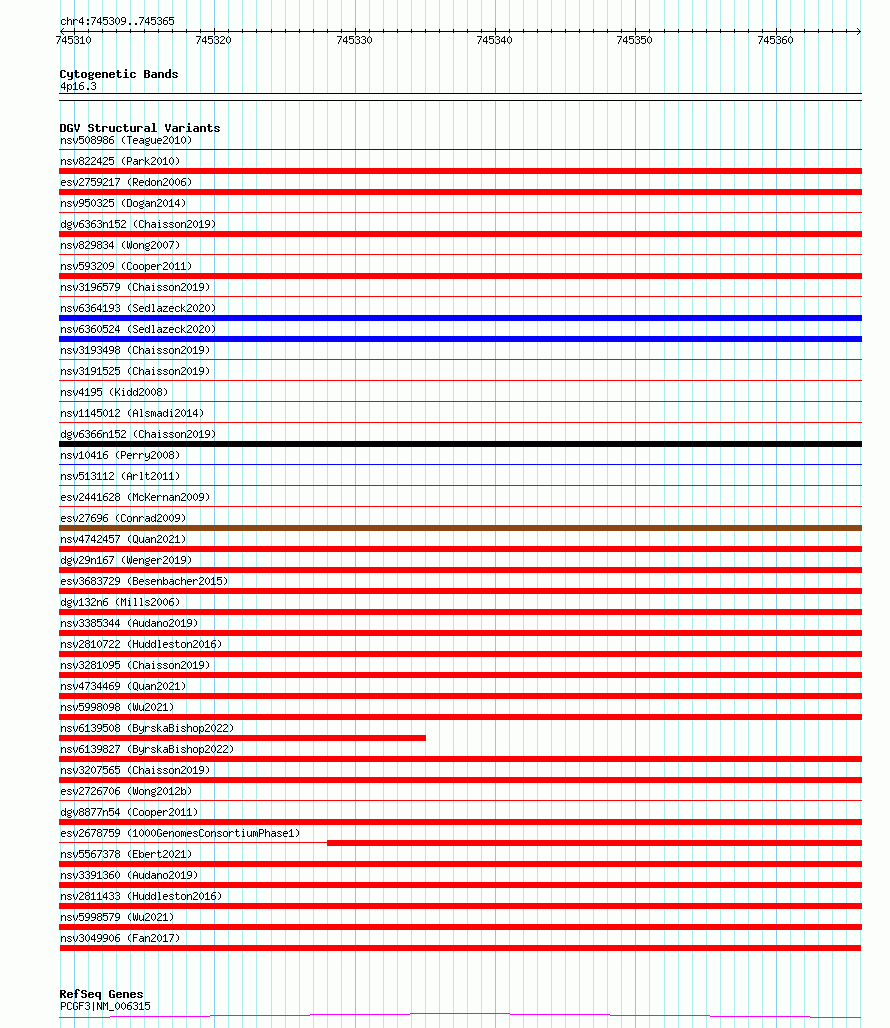Click esv2726706 (Wong2012b) label
Screen dimensions: 890x1028
(x=126, y=791)
